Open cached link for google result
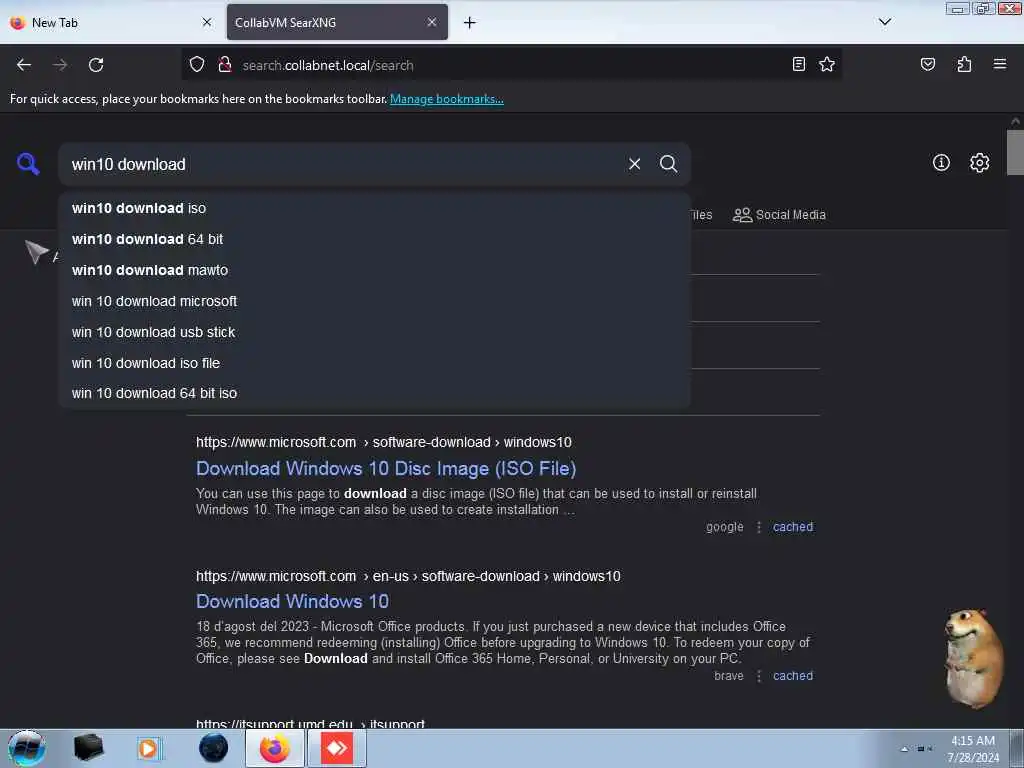Image resolution: width=1024 pixels, height=768 pixels. [x=793, y=527]
